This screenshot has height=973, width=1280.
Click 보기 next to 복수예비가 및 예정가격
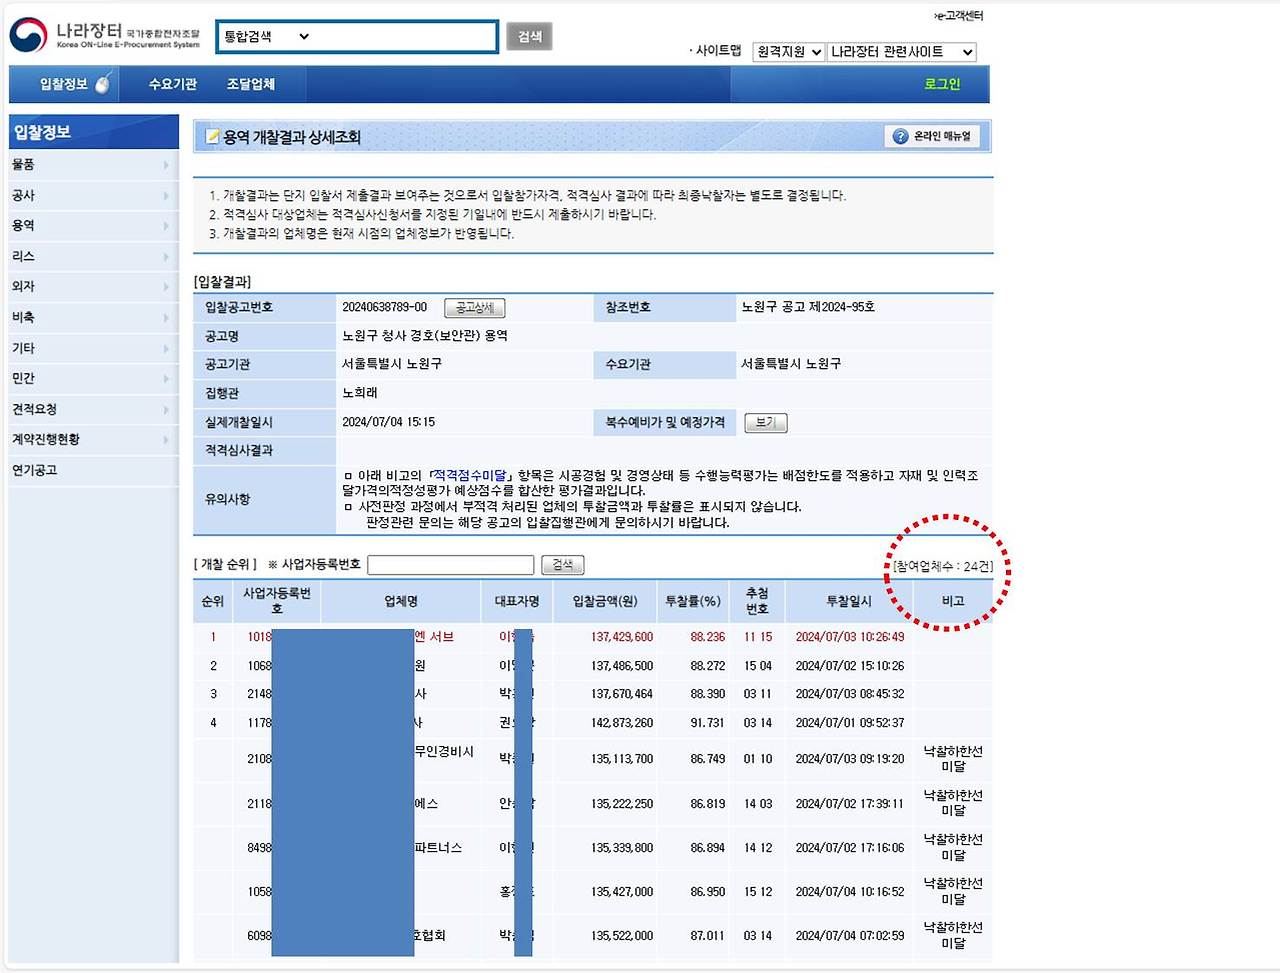pos(765,422)
